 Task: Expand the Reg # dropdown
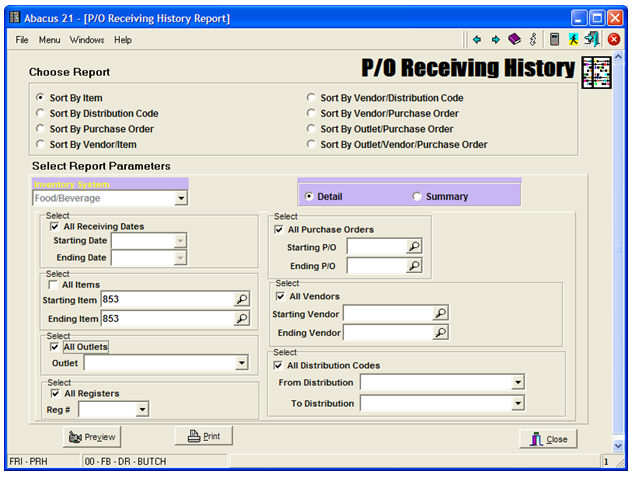click(142, 409)
